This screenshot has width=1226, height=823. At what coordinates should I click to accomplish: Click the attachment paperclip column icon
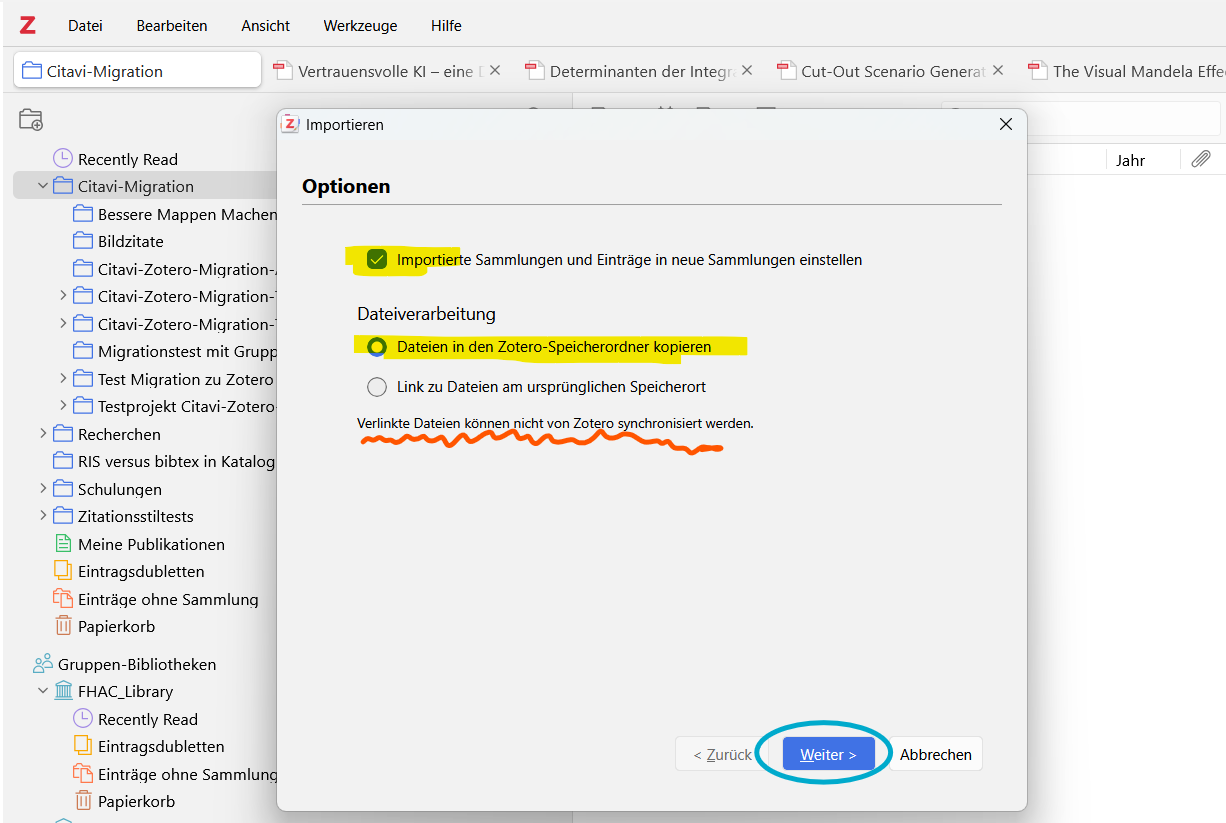point(1201,160)
